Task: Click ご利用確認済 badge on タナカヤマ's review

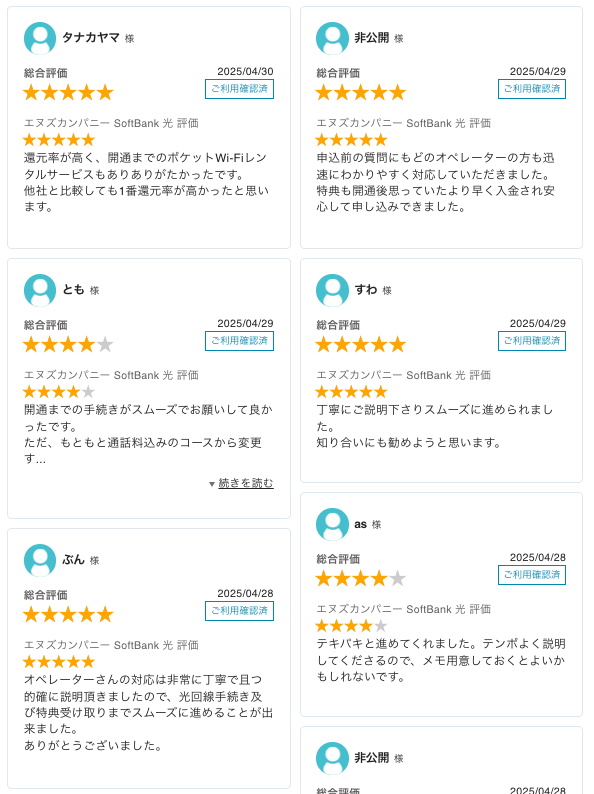Action: (x=240, y=89)
